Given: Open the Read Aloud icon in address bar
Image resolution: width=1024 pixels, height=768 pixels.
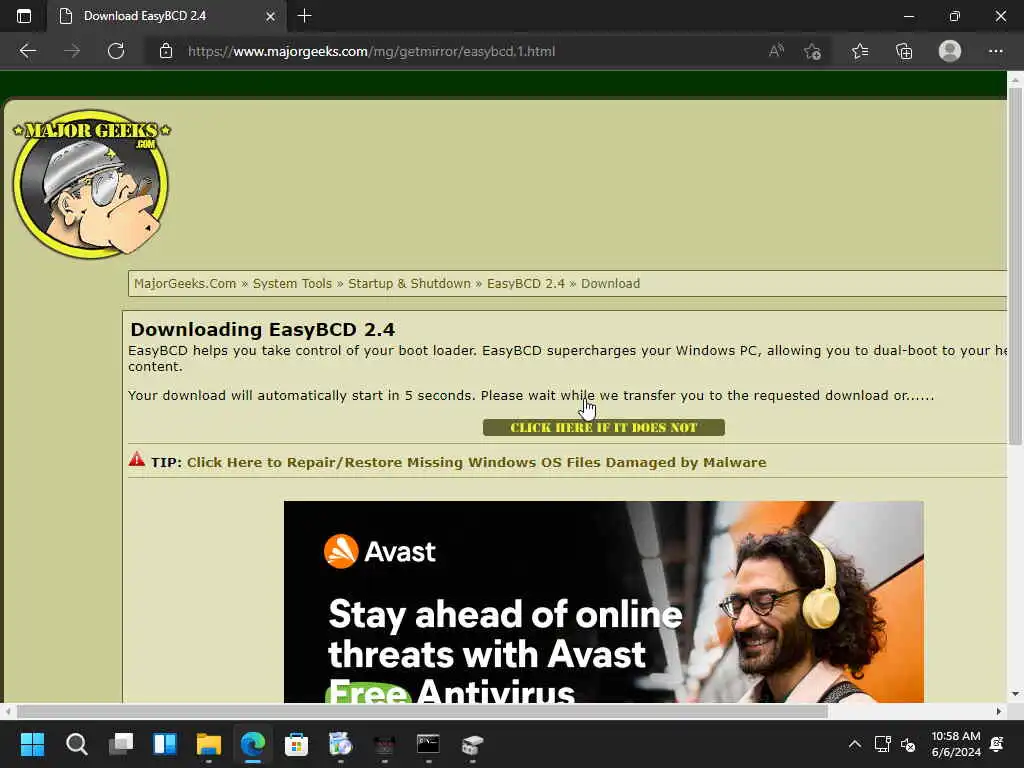Looking at the screenshot, I should pyautogui.click(x=776, y=51).
